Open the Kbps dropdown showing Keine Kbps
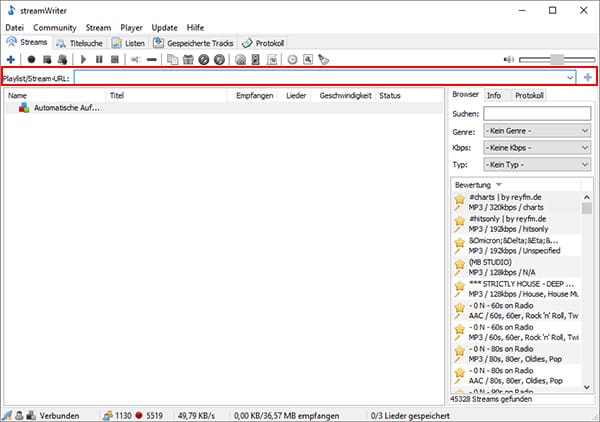The image size is (600, 422). (537, 148)
